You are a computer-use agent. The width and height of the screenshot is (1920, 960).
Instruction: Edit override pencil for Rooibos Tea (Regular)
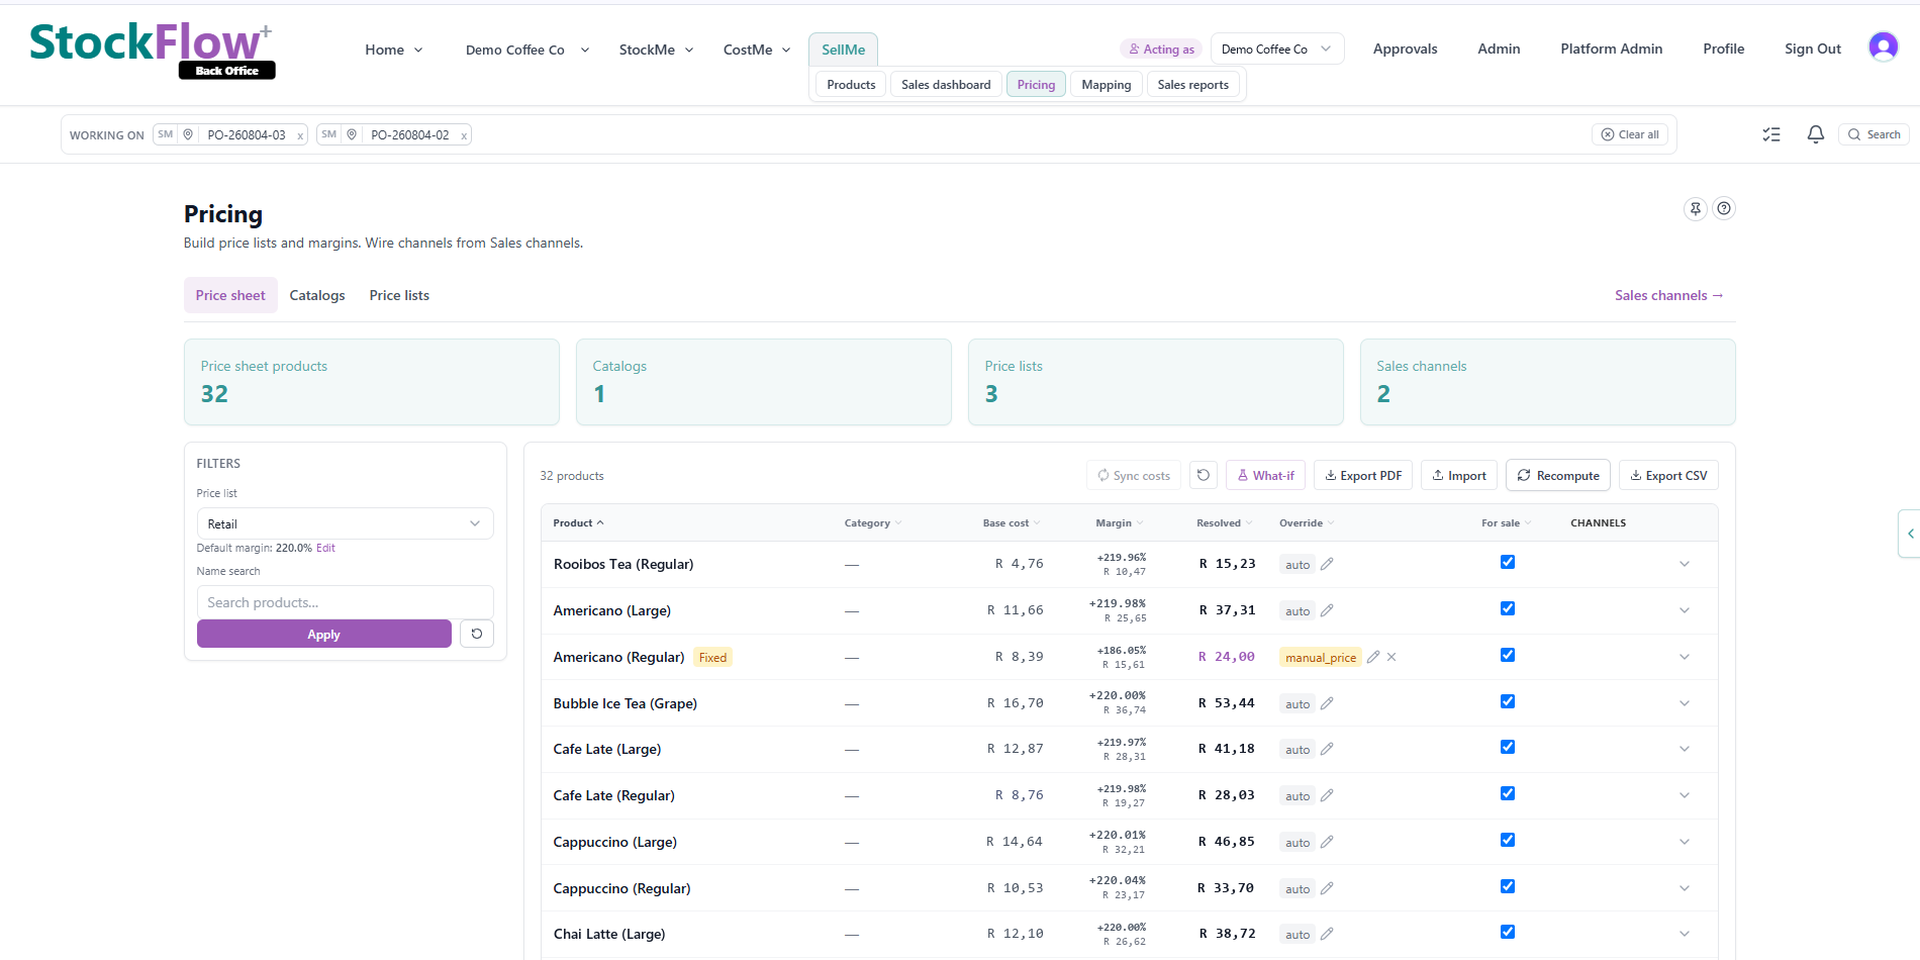pyautogui.click(x=1327, y=564)
